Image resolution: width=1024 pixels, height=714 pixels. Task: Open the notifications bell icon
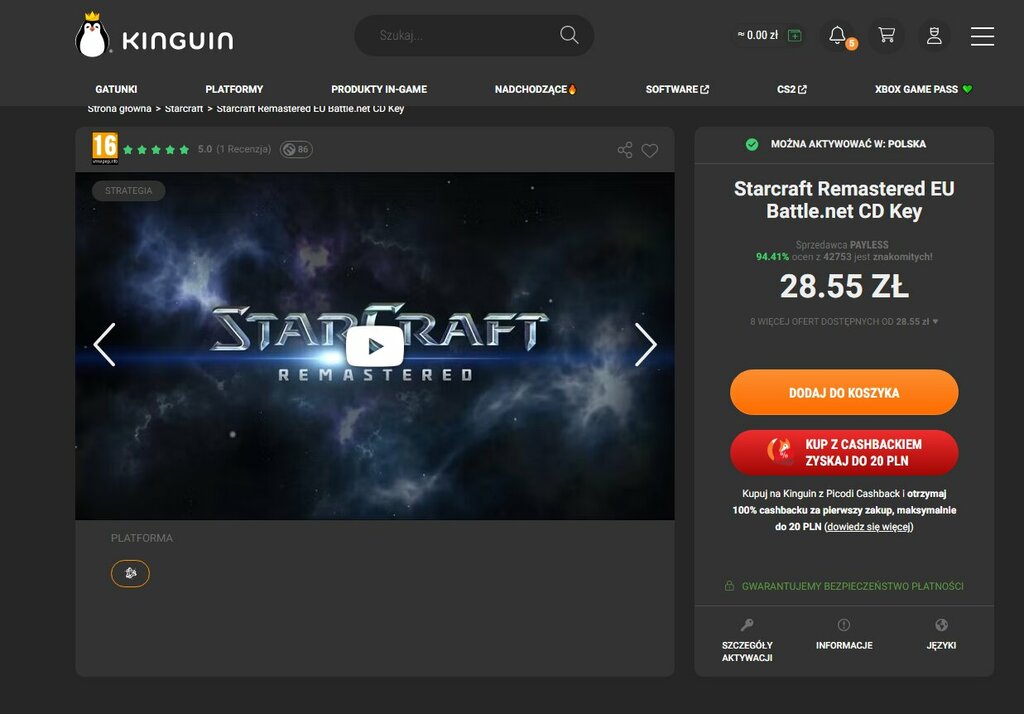point(837,35)
